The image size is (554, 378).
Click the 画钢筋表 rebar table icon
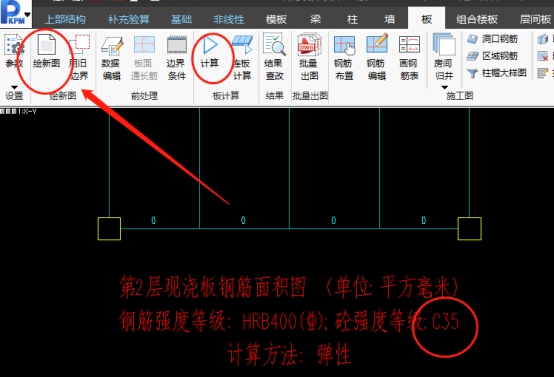pyautogui.click(x=409, y=57)
